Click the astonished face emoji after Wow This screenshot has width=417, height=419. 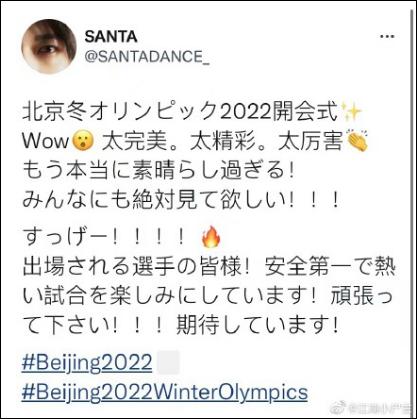pyautogui.click(x=84, y=142)
